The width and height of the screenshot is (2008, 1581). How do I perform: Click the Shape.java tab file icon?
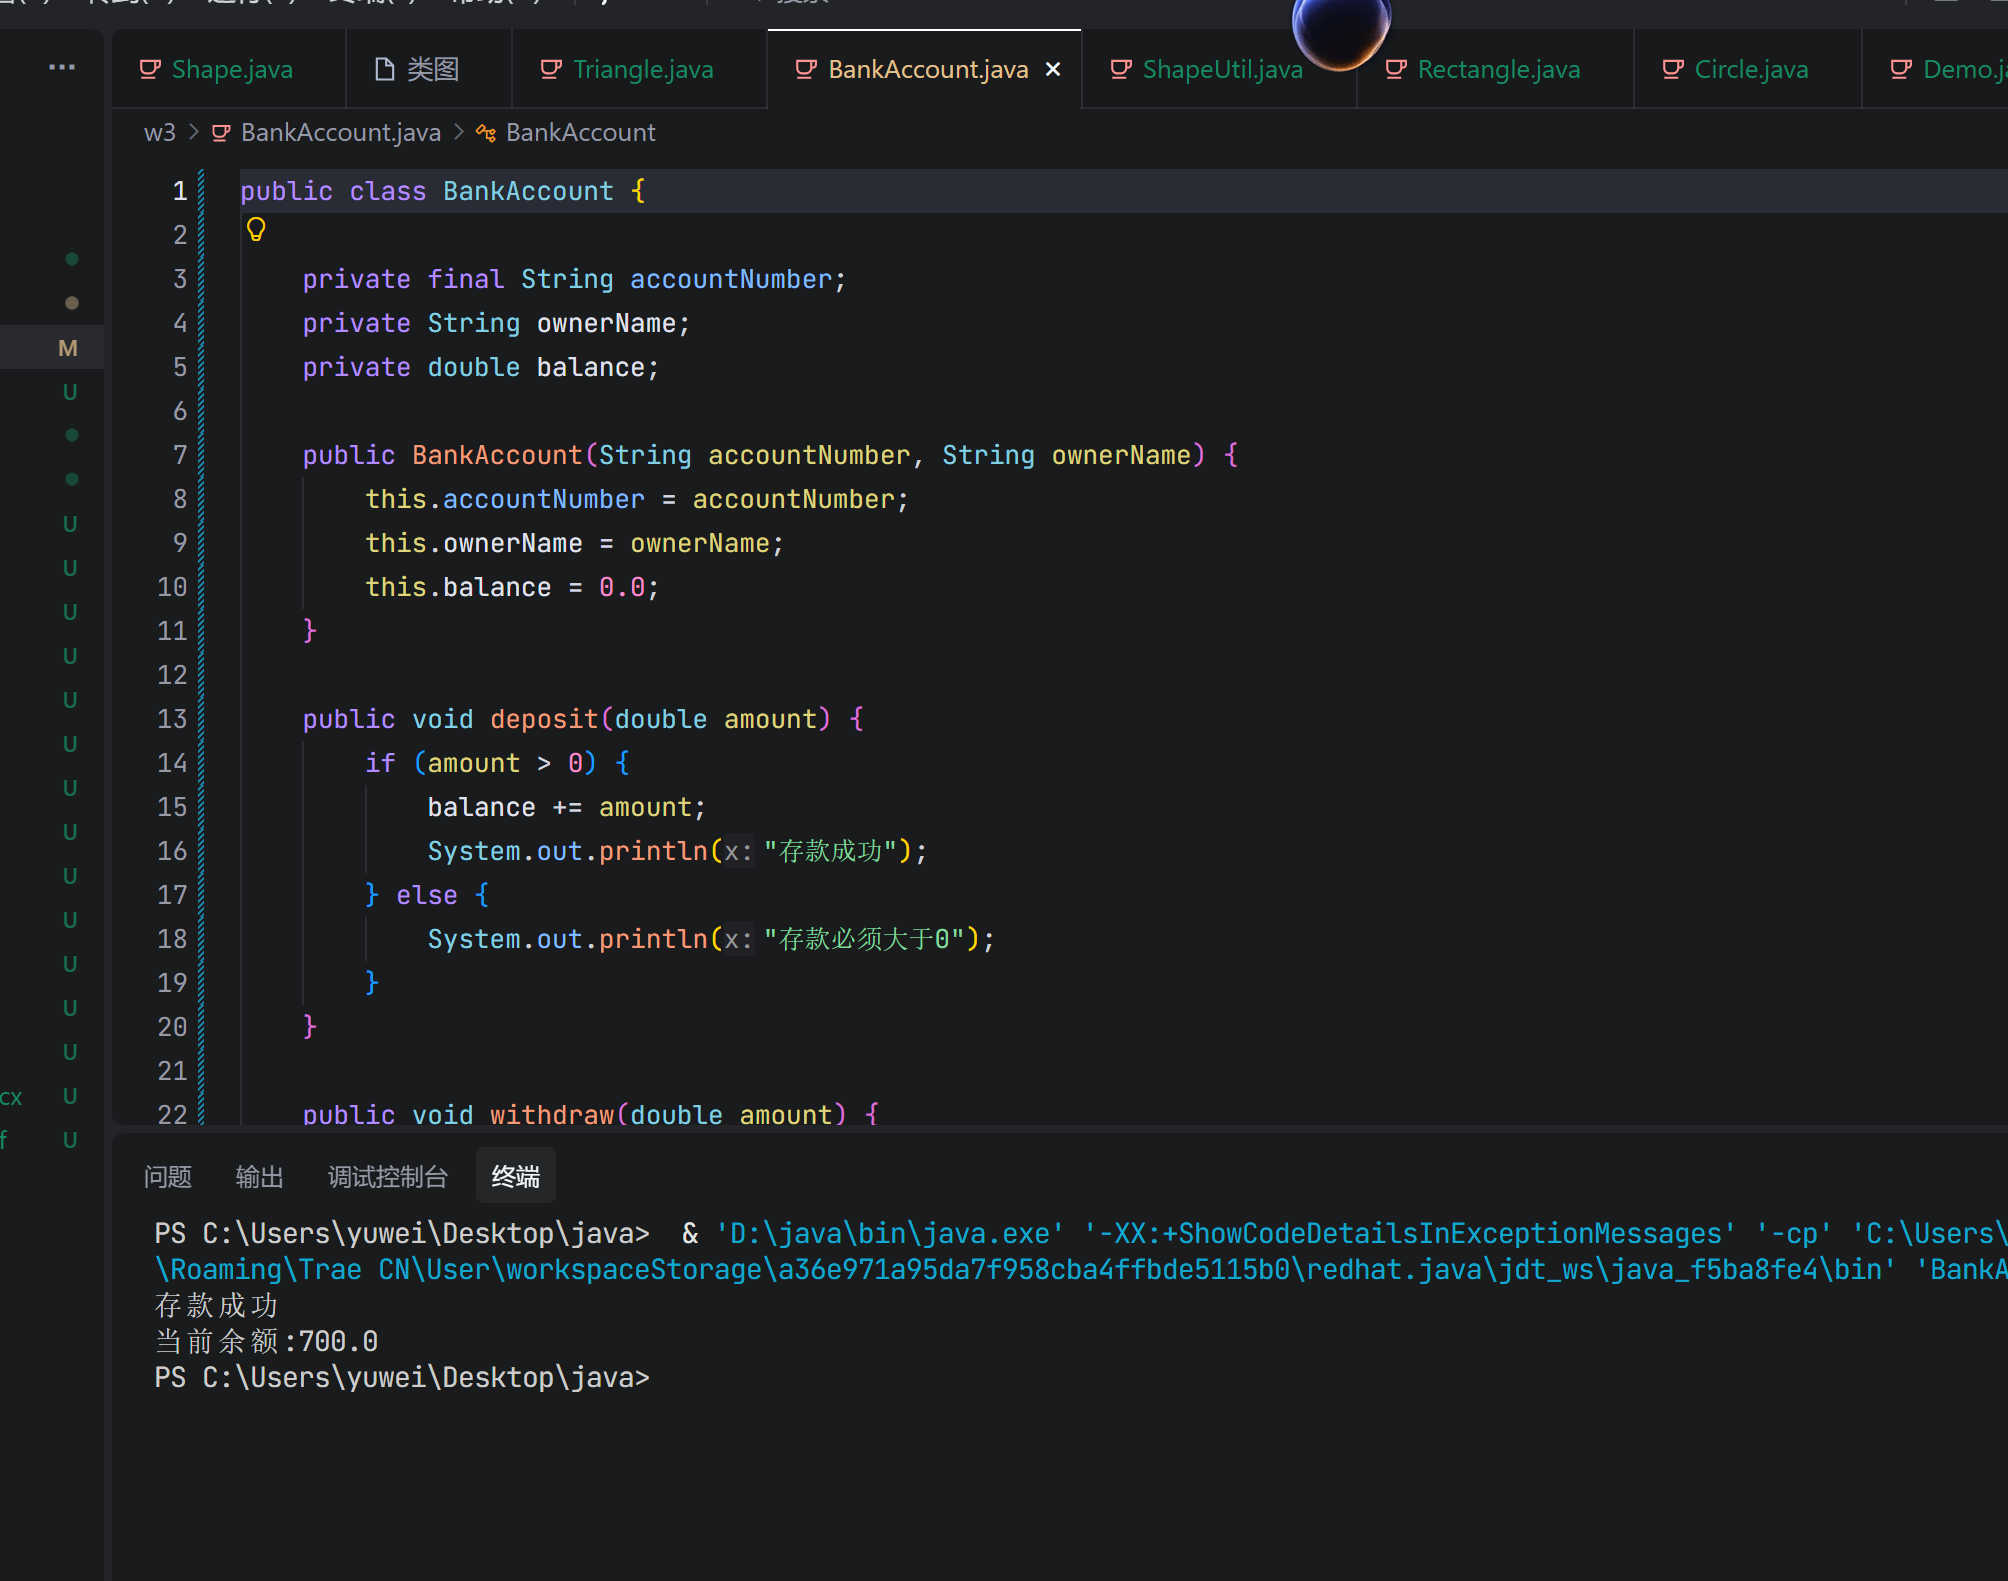(150, 69)
